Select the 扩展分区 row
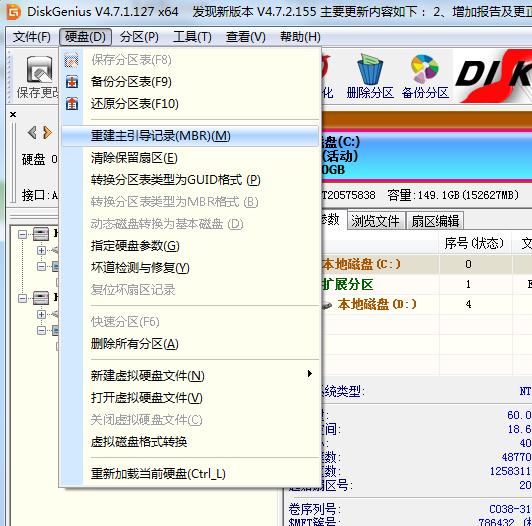532x526 pixels. pyautogui.click(x=426, y=284)
